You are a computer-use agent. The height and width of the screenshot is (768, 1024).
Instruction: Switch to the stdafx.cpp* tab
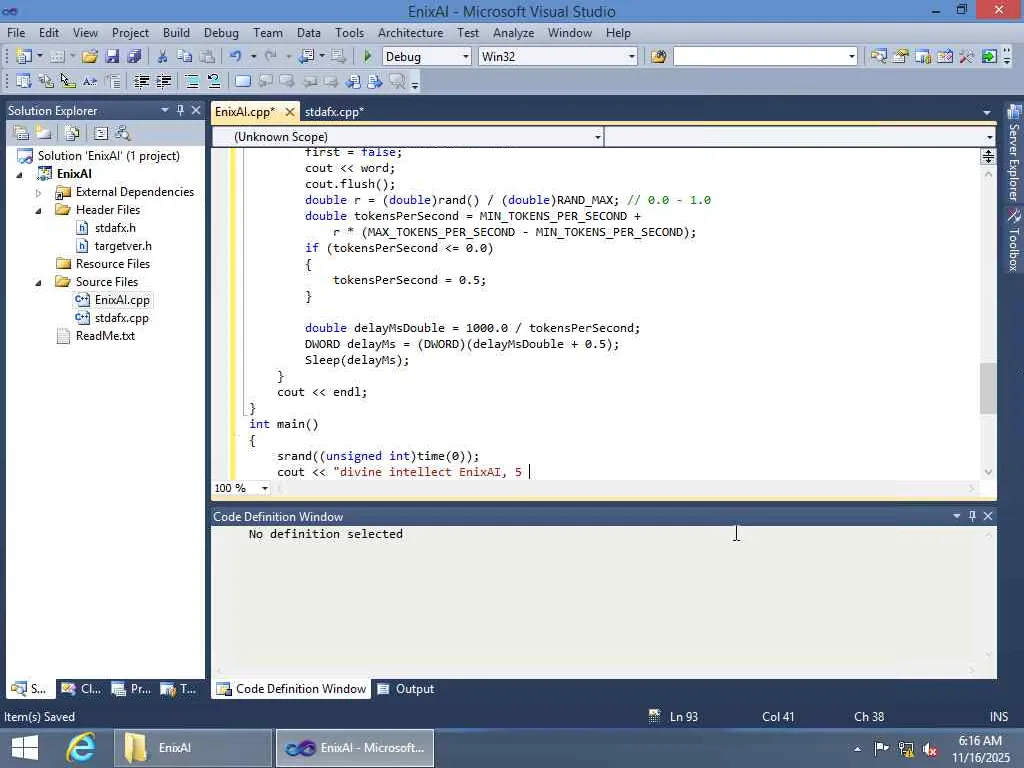pos(334,112)
